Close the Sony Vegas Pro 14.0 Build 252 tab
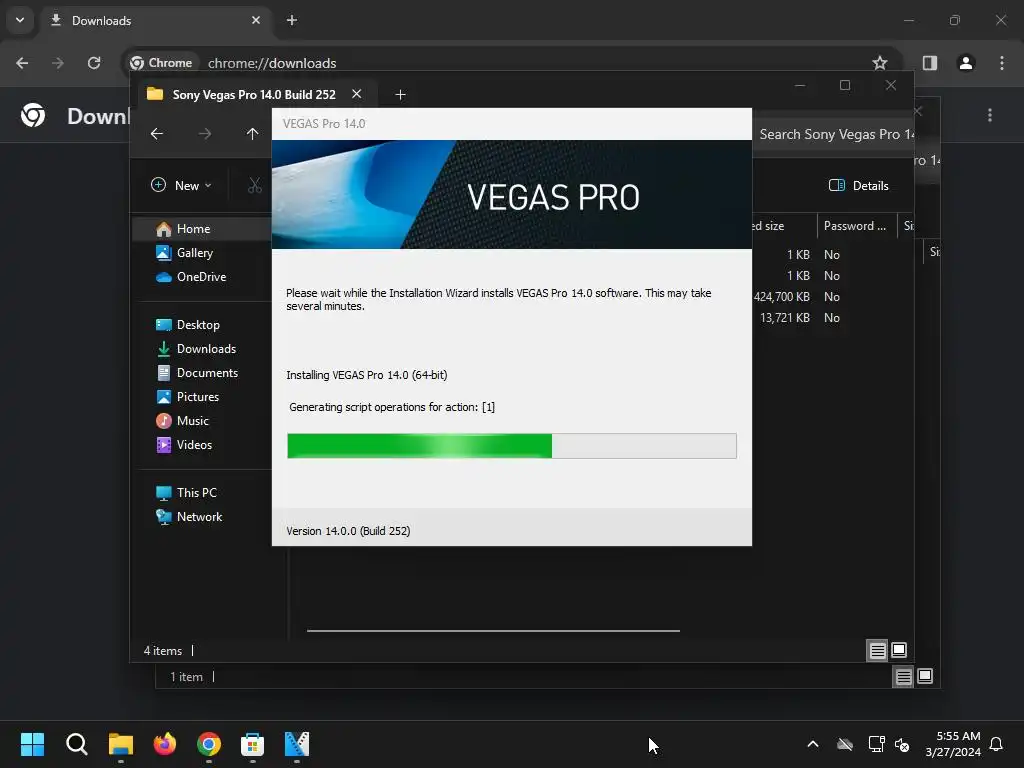Screen dimensions: 1024x768 [357, 94]
